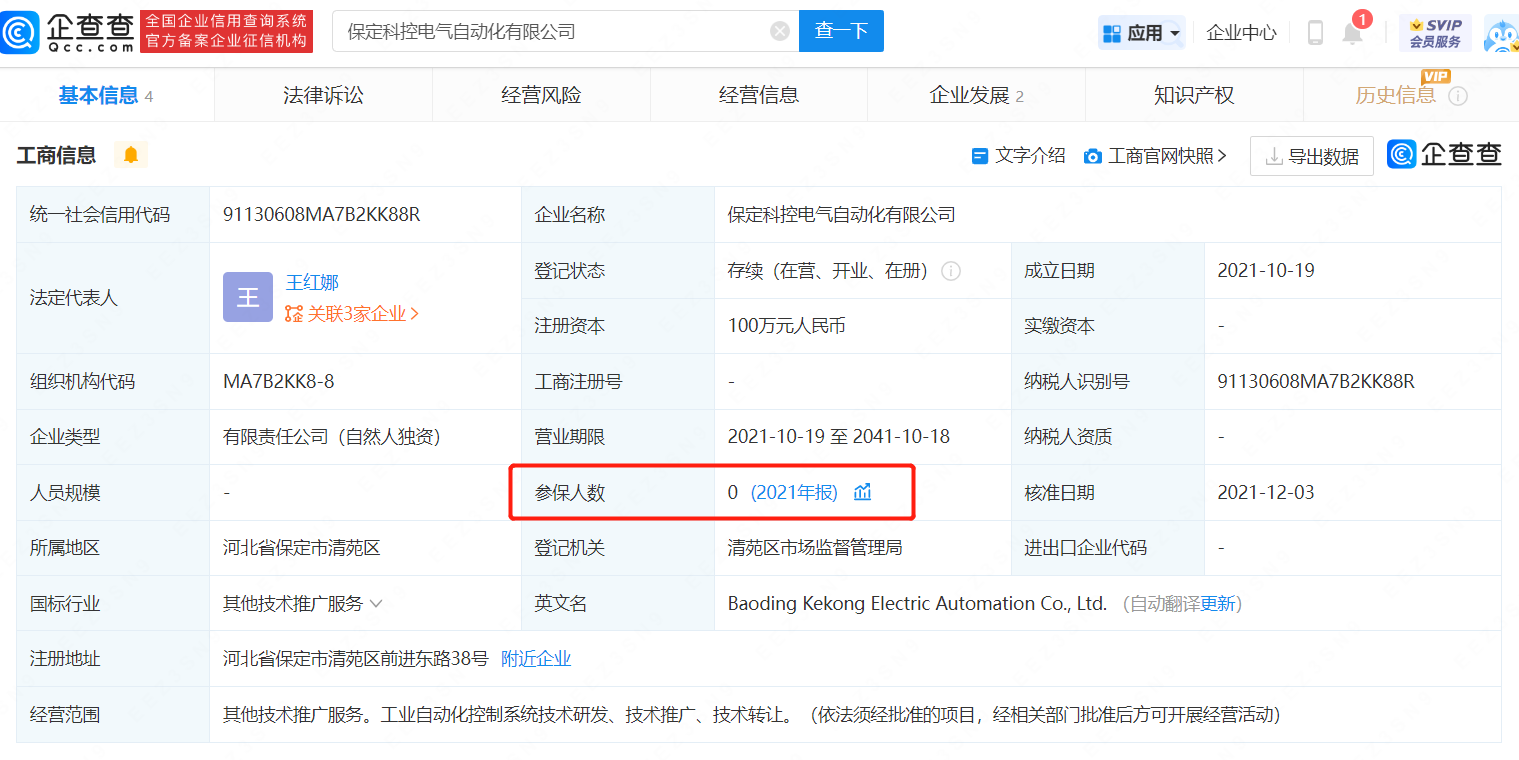Click the 王 avatar thumbnail

248,297
